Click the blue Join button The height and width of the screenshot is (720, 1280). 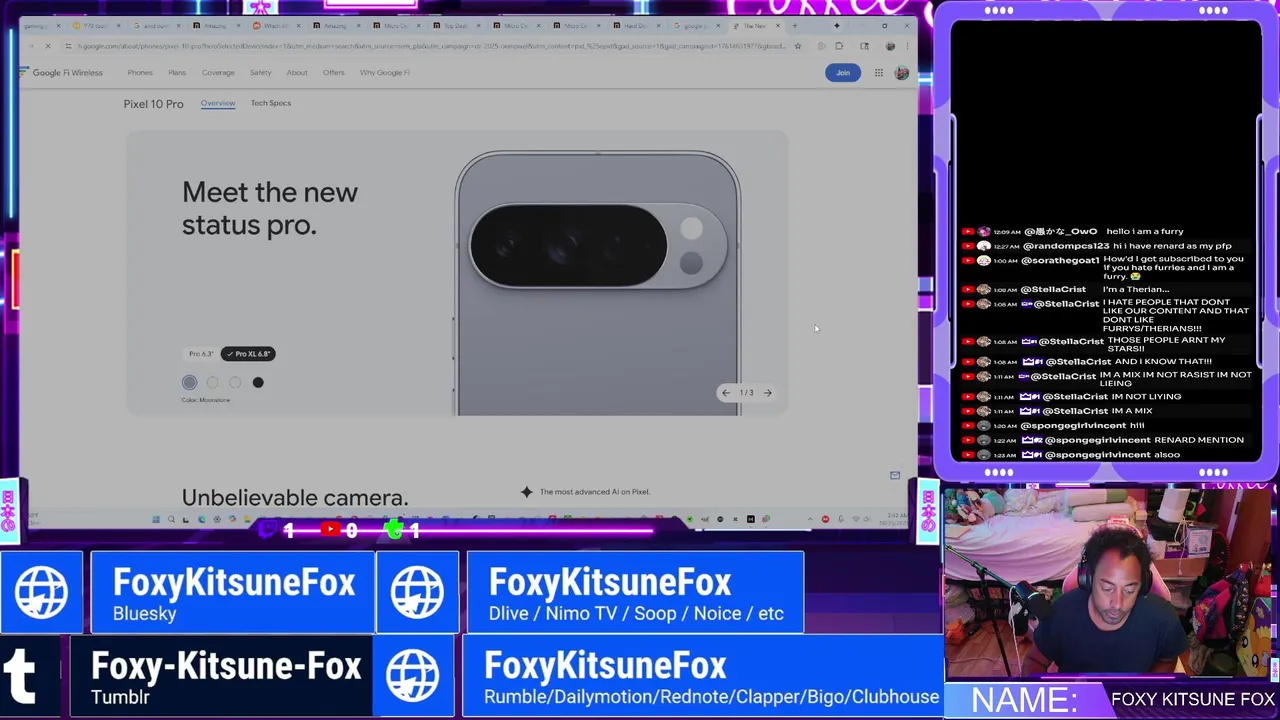click(843, 72)
